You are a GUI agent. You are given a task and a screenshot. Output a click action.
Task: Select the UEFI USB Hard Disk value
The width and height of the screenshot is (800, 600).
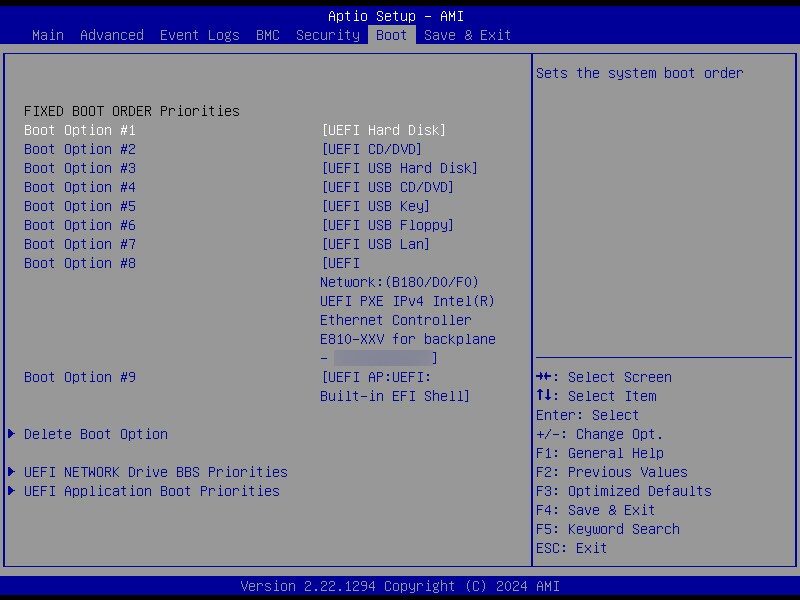pyautogui.click(x=399, y=168)
